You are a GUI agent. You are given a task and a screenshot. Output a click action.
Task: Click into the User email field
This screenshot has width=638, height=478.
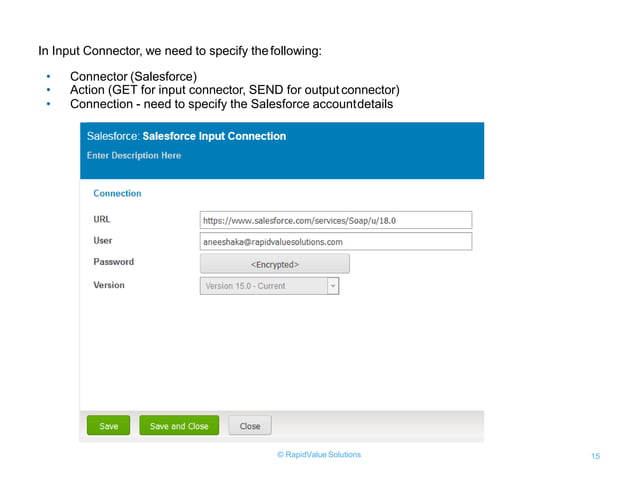(x=336, y=242)
